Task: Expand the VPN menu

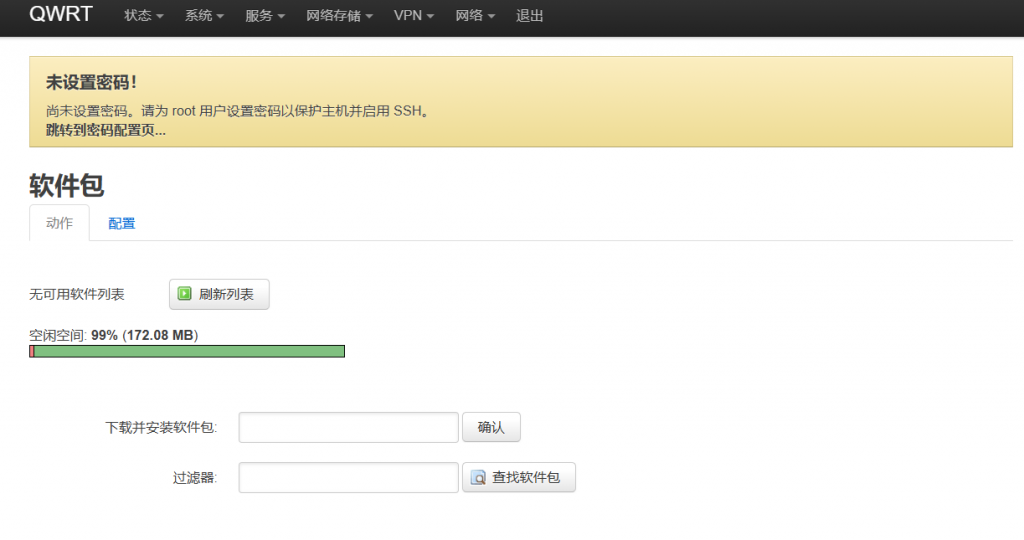Action: [x=413, y=16]
